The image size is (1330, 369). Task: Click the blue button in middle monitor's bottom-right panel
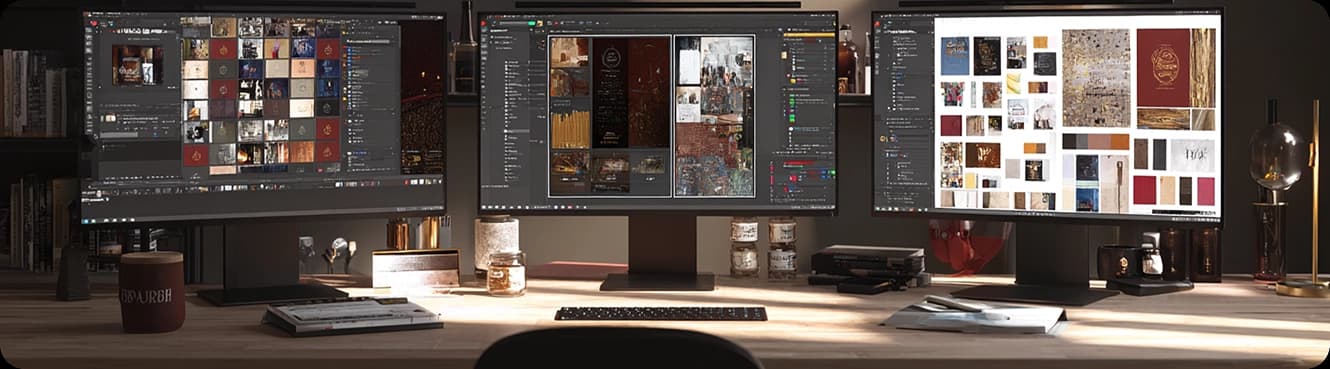pos(824,172)
